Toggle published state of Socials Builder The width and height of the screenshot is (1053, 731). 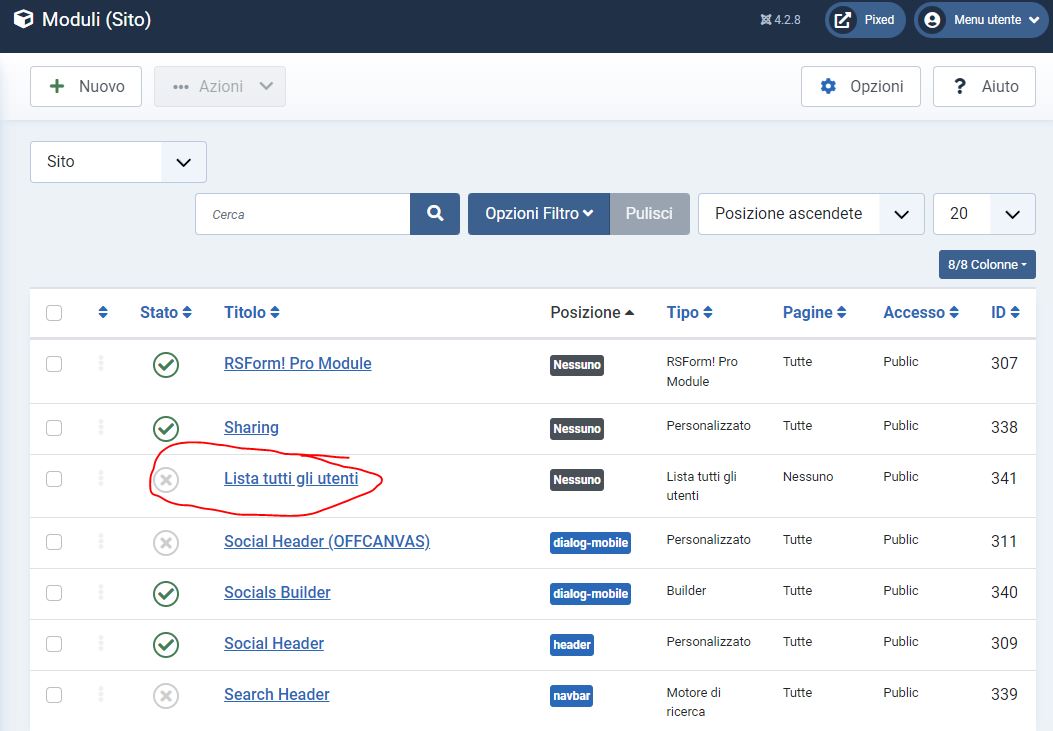[x=166, y=593]
